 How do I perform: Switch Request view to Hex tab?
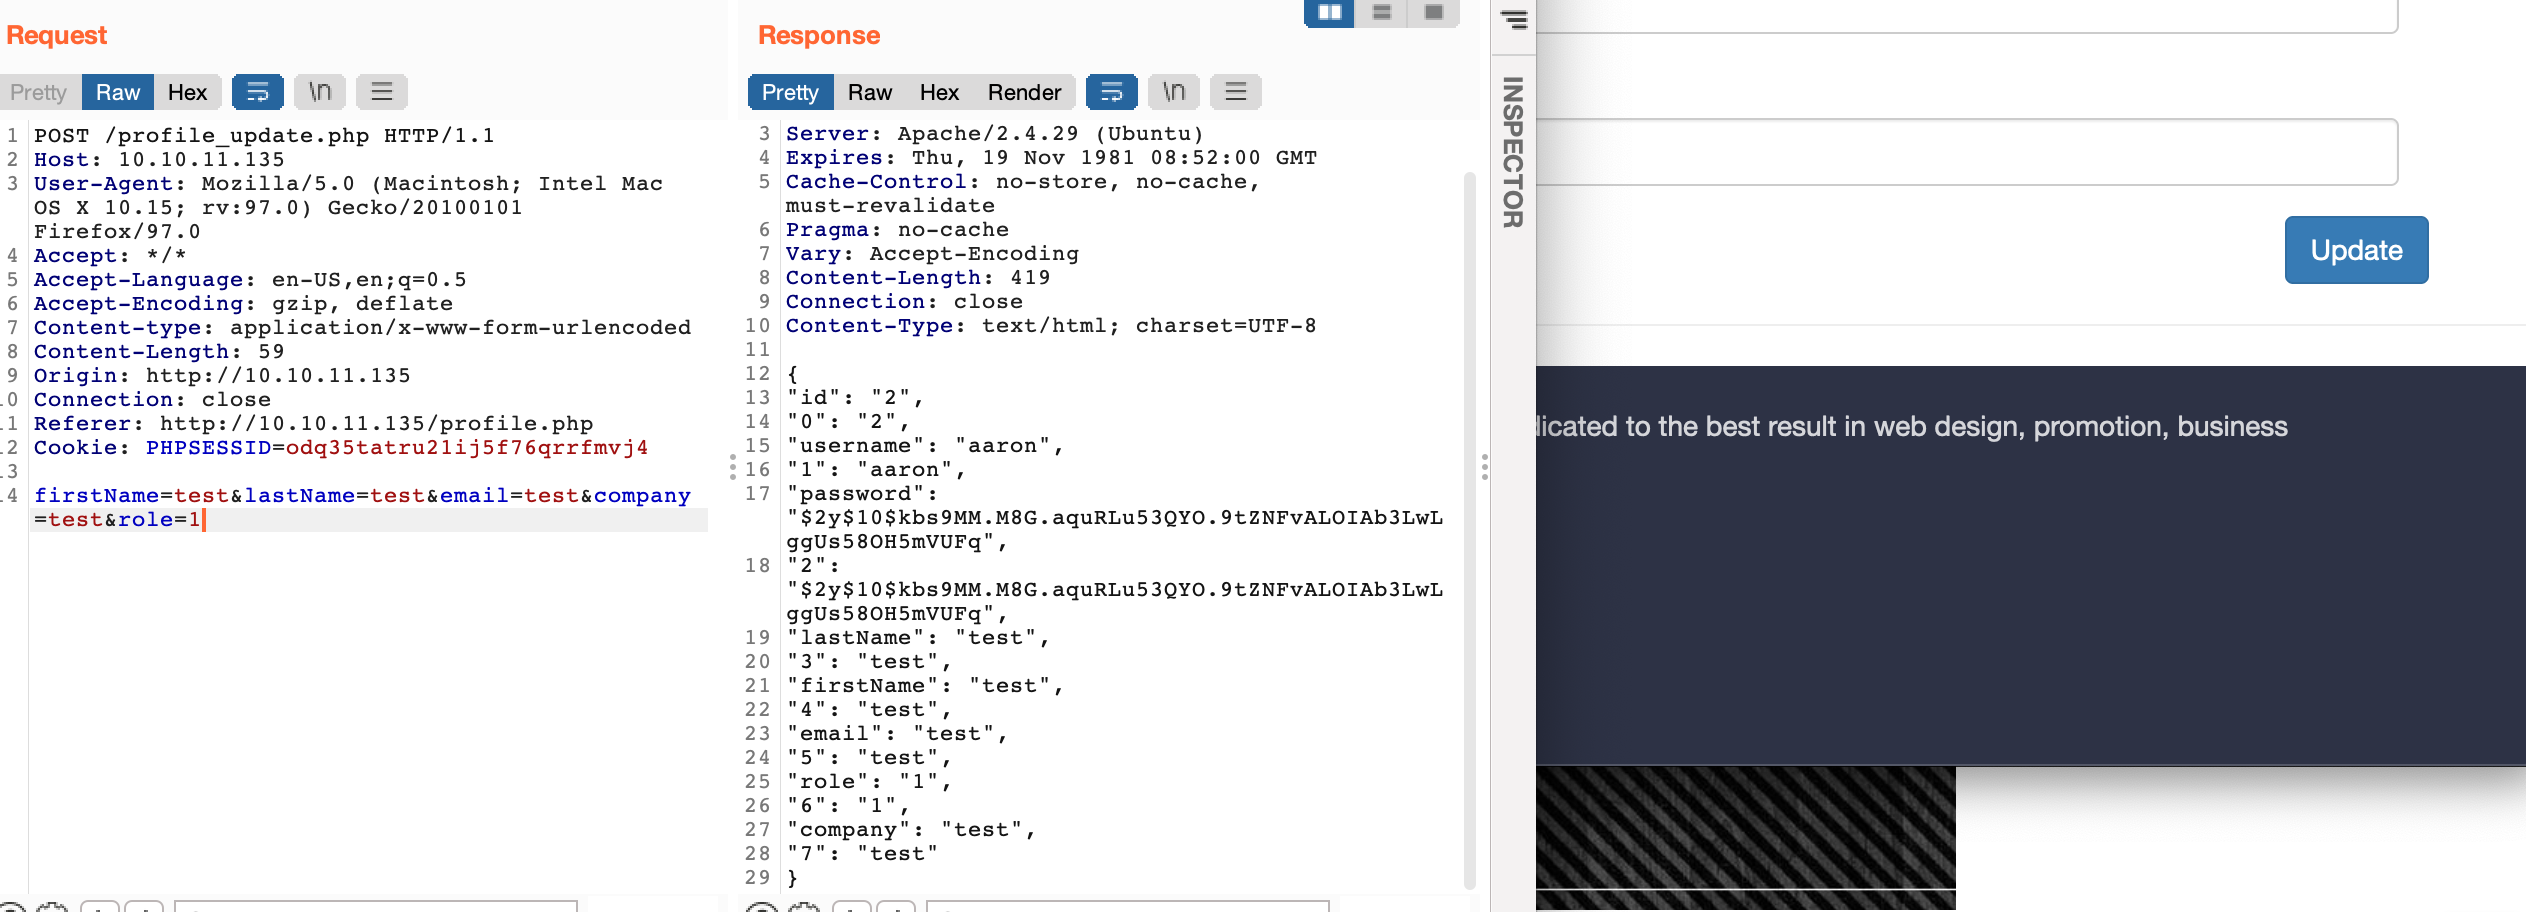pos(187,92)
